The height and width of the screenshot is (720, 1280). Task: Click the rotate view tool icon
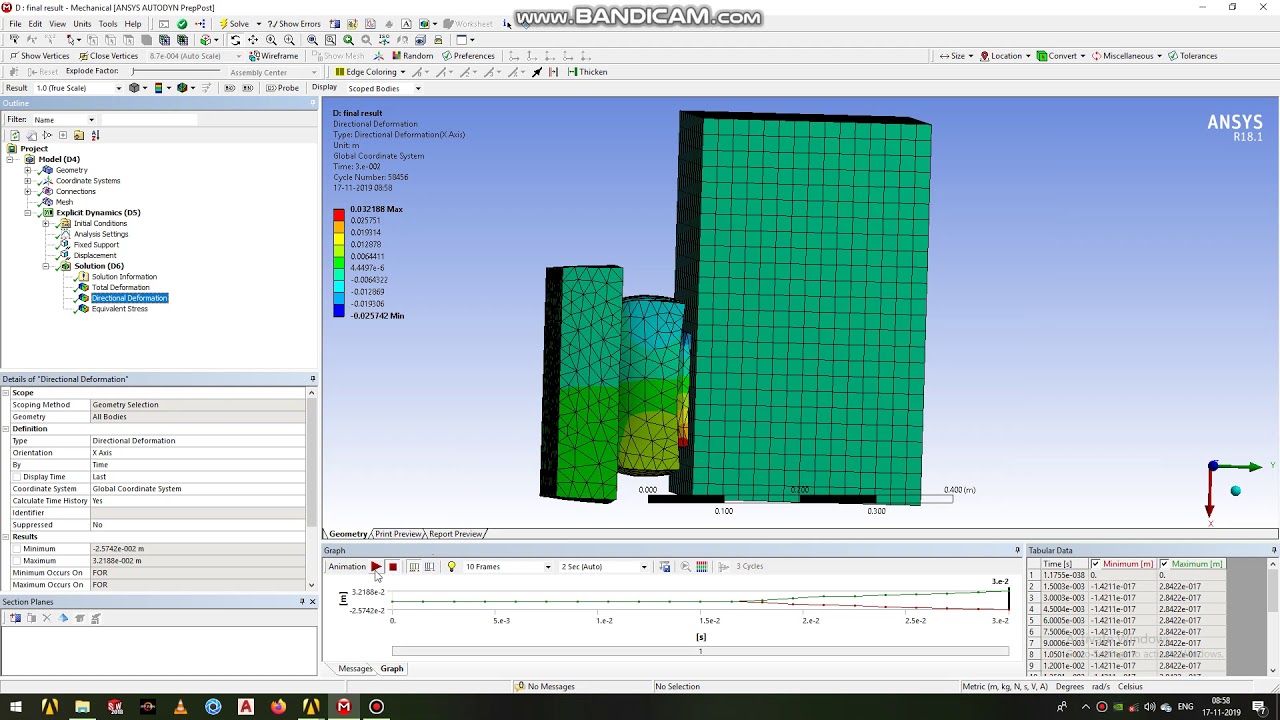coord(235,40)
